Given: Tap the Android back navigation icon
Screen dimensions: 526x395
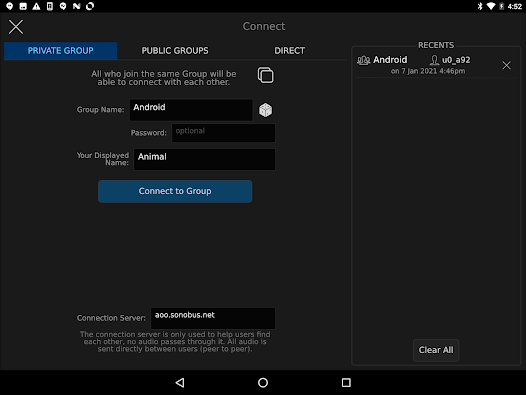Looking at the screenshot, I should click(180, 383).
